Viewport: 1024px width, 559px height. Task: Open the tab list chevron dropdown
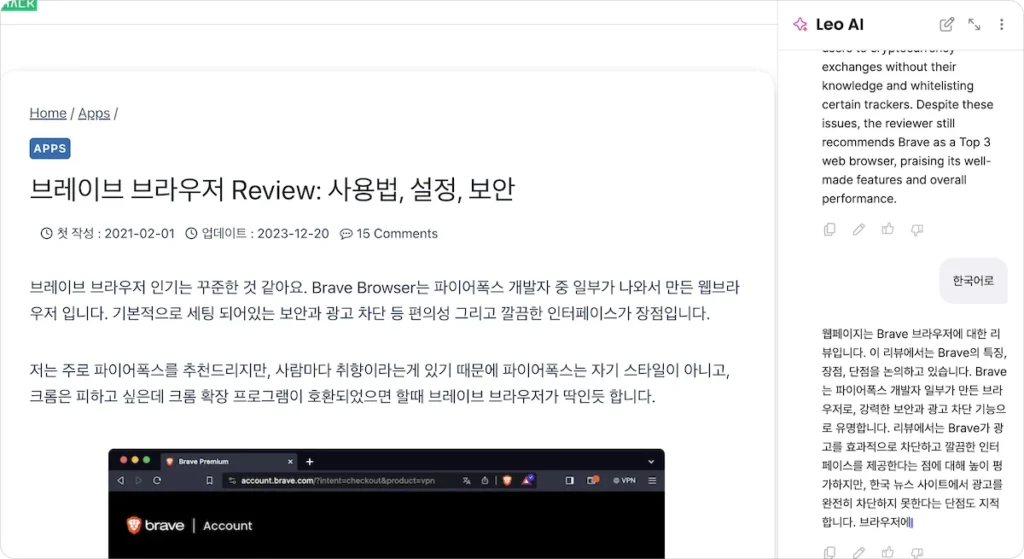point(651,462)
